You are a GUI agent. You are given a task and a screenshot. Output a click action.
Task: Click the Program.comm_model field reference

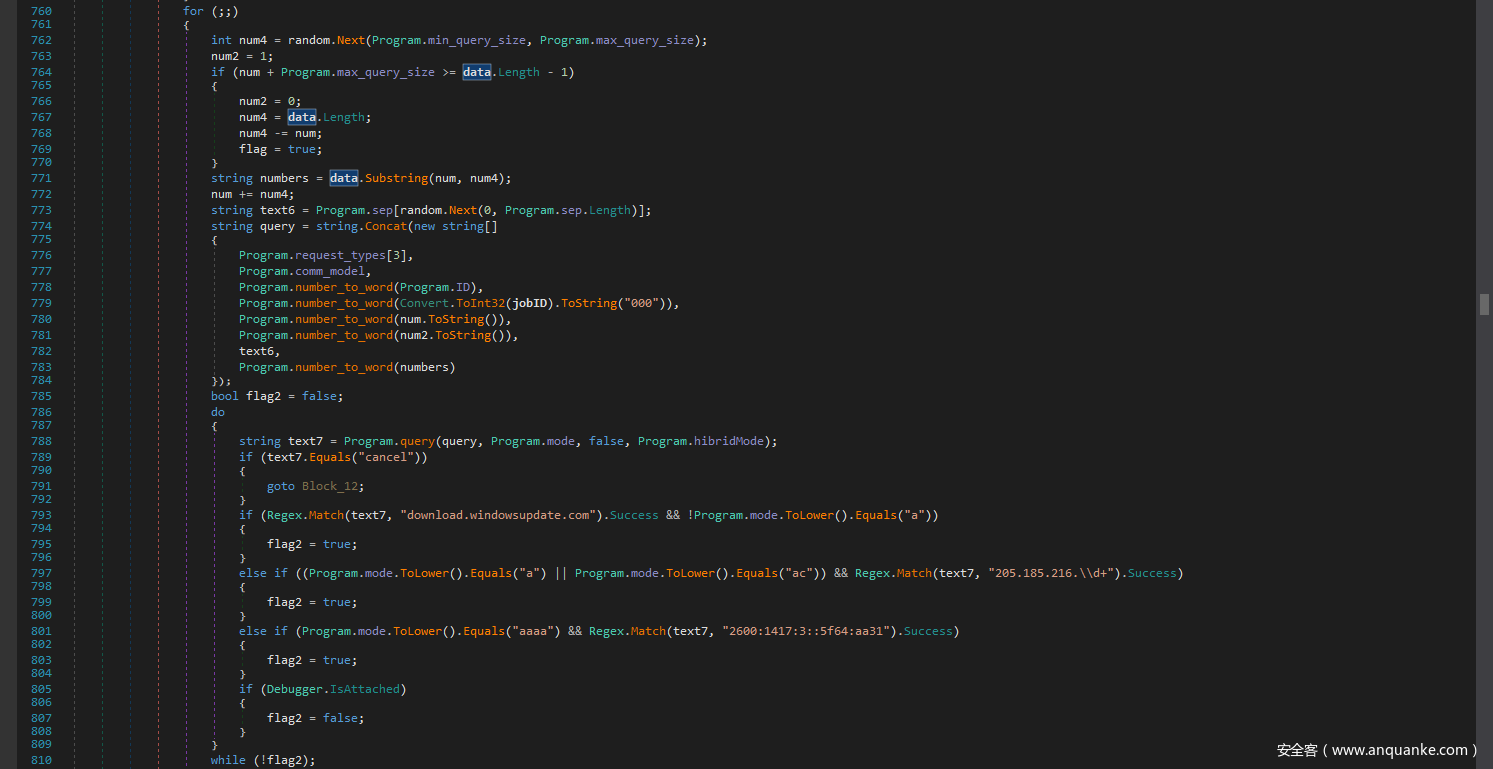pos(304,271)
